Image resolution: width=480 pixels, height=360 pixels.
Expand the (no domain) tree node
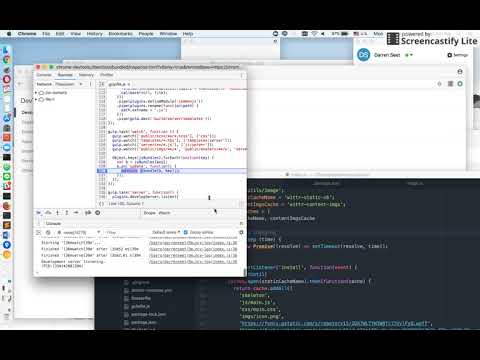coord(36,93)
